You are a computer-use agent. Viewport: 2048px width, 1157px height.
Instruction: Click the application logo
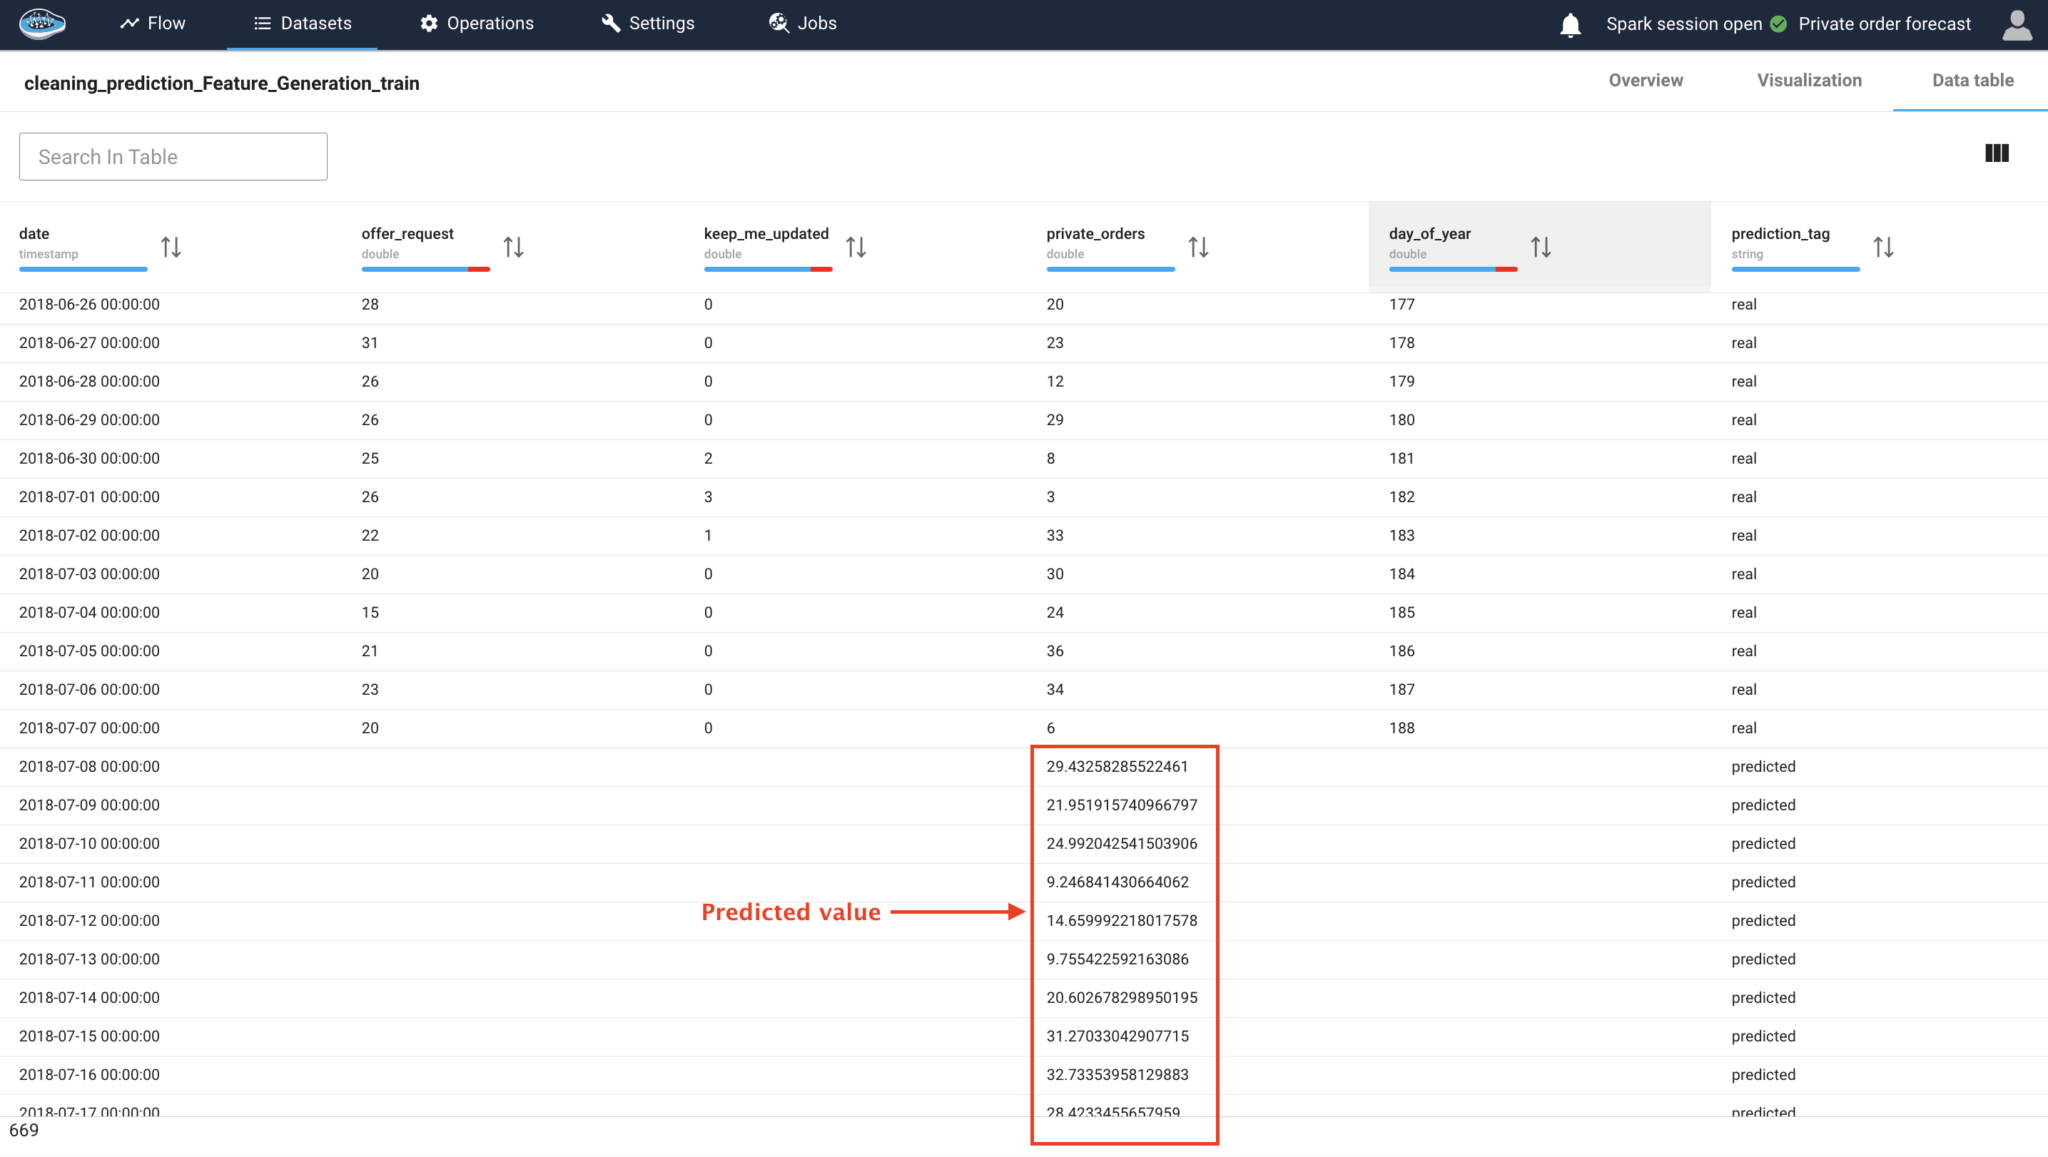point(41,22)
